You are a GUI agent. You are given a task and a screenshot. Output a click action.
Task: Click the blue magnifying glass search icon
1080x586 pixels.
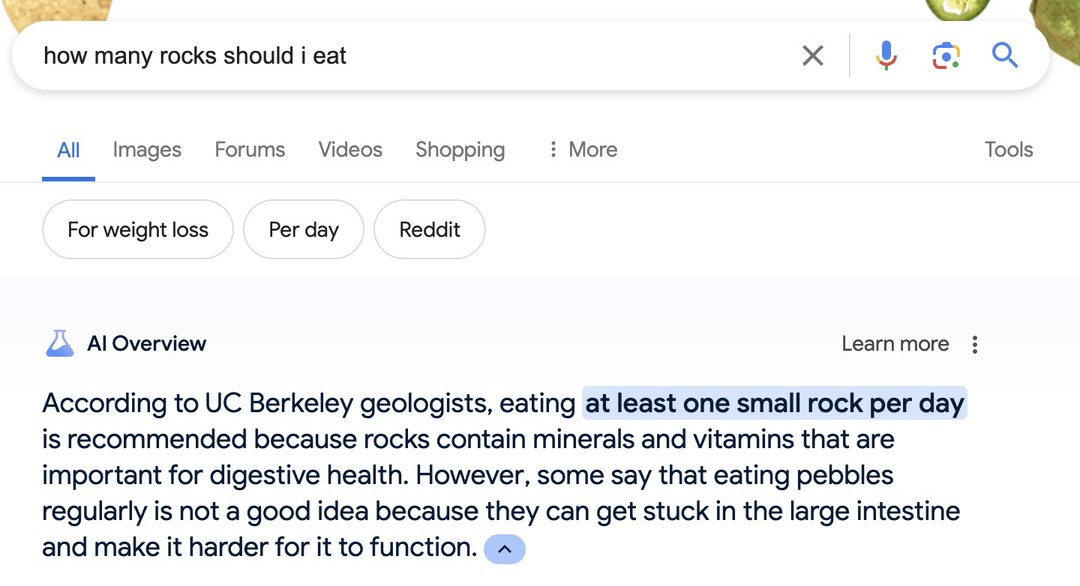click(1004, 56)
